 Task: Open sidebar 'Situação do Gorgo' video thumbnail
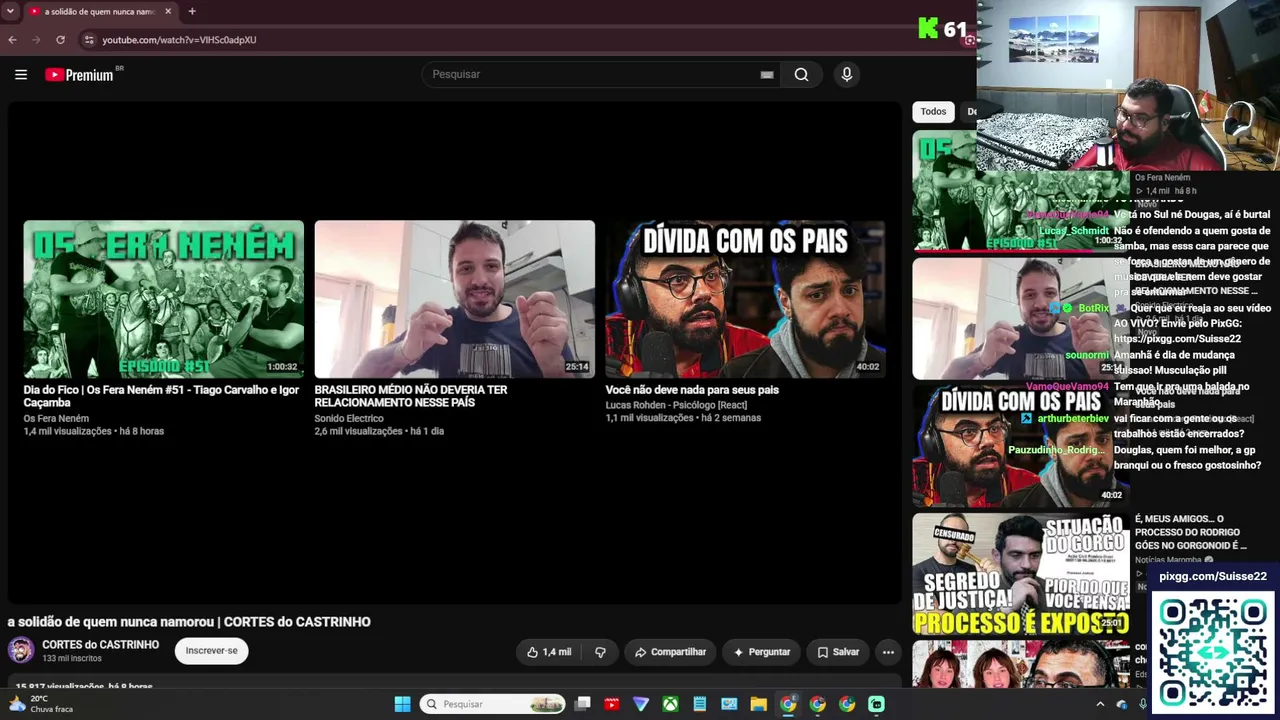[1020, 574]
